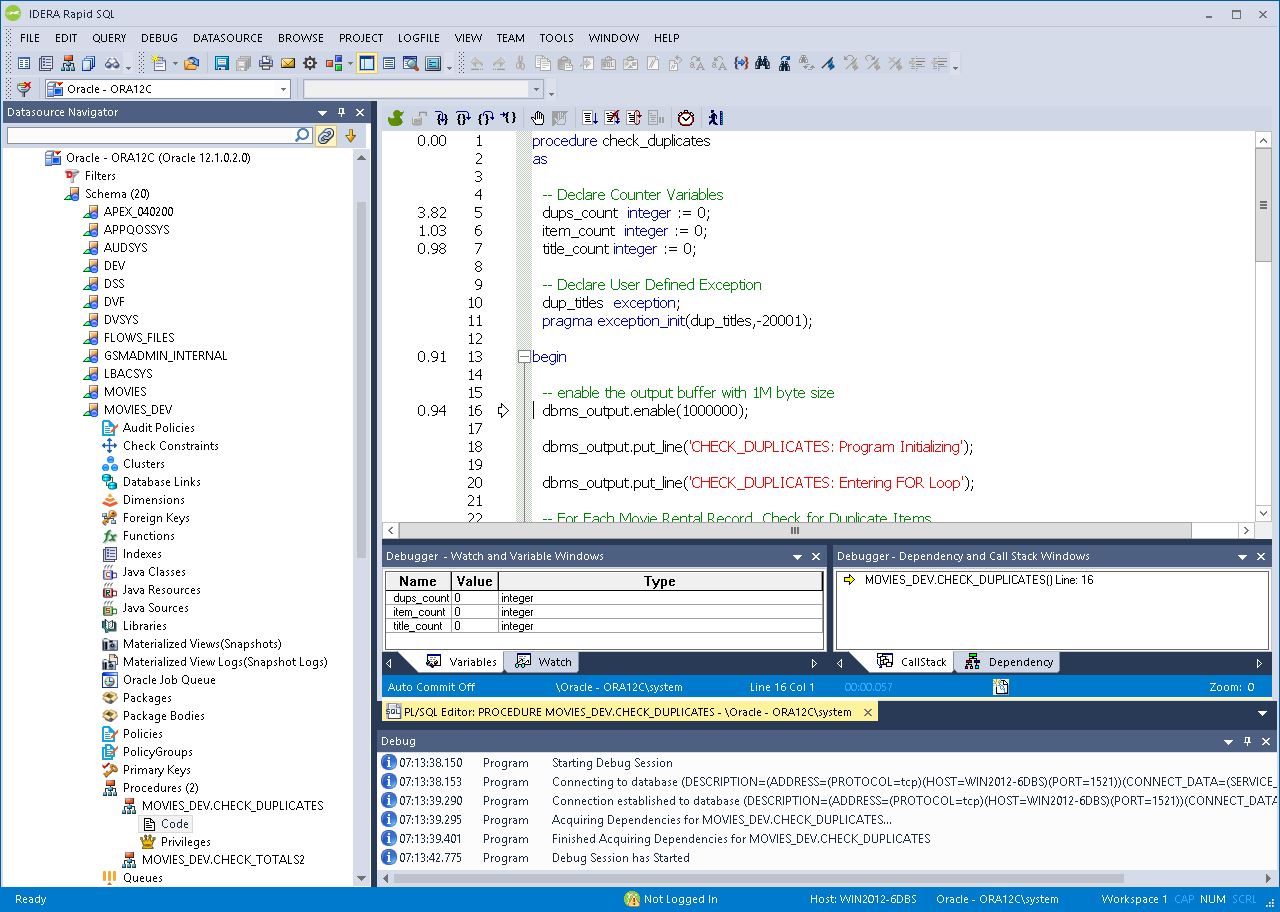This screenshot has height=912, width=1280.
Task: Toggle the link icon beside Navigator search
Action: 326,135
